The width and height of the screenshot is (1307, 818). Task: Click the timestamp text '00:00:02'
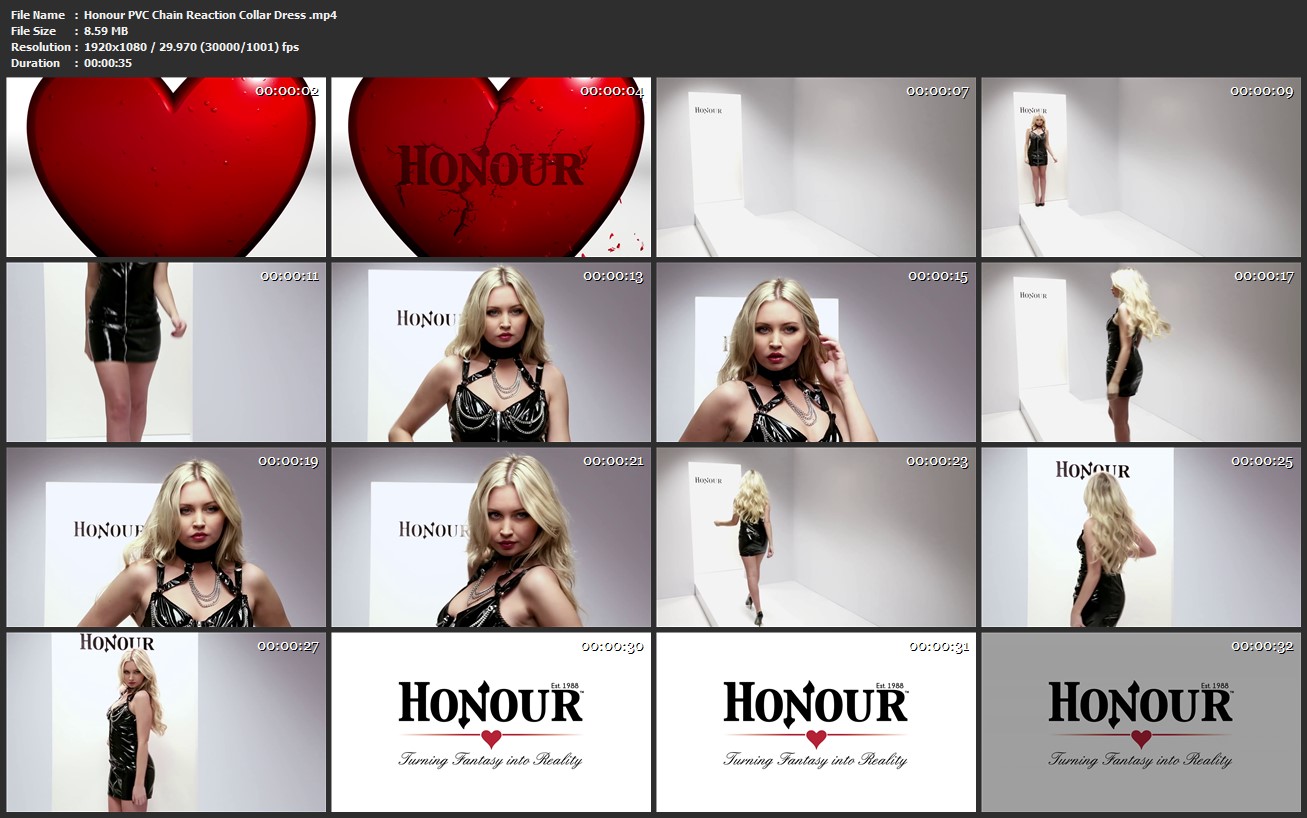click(x=287, y=91)
